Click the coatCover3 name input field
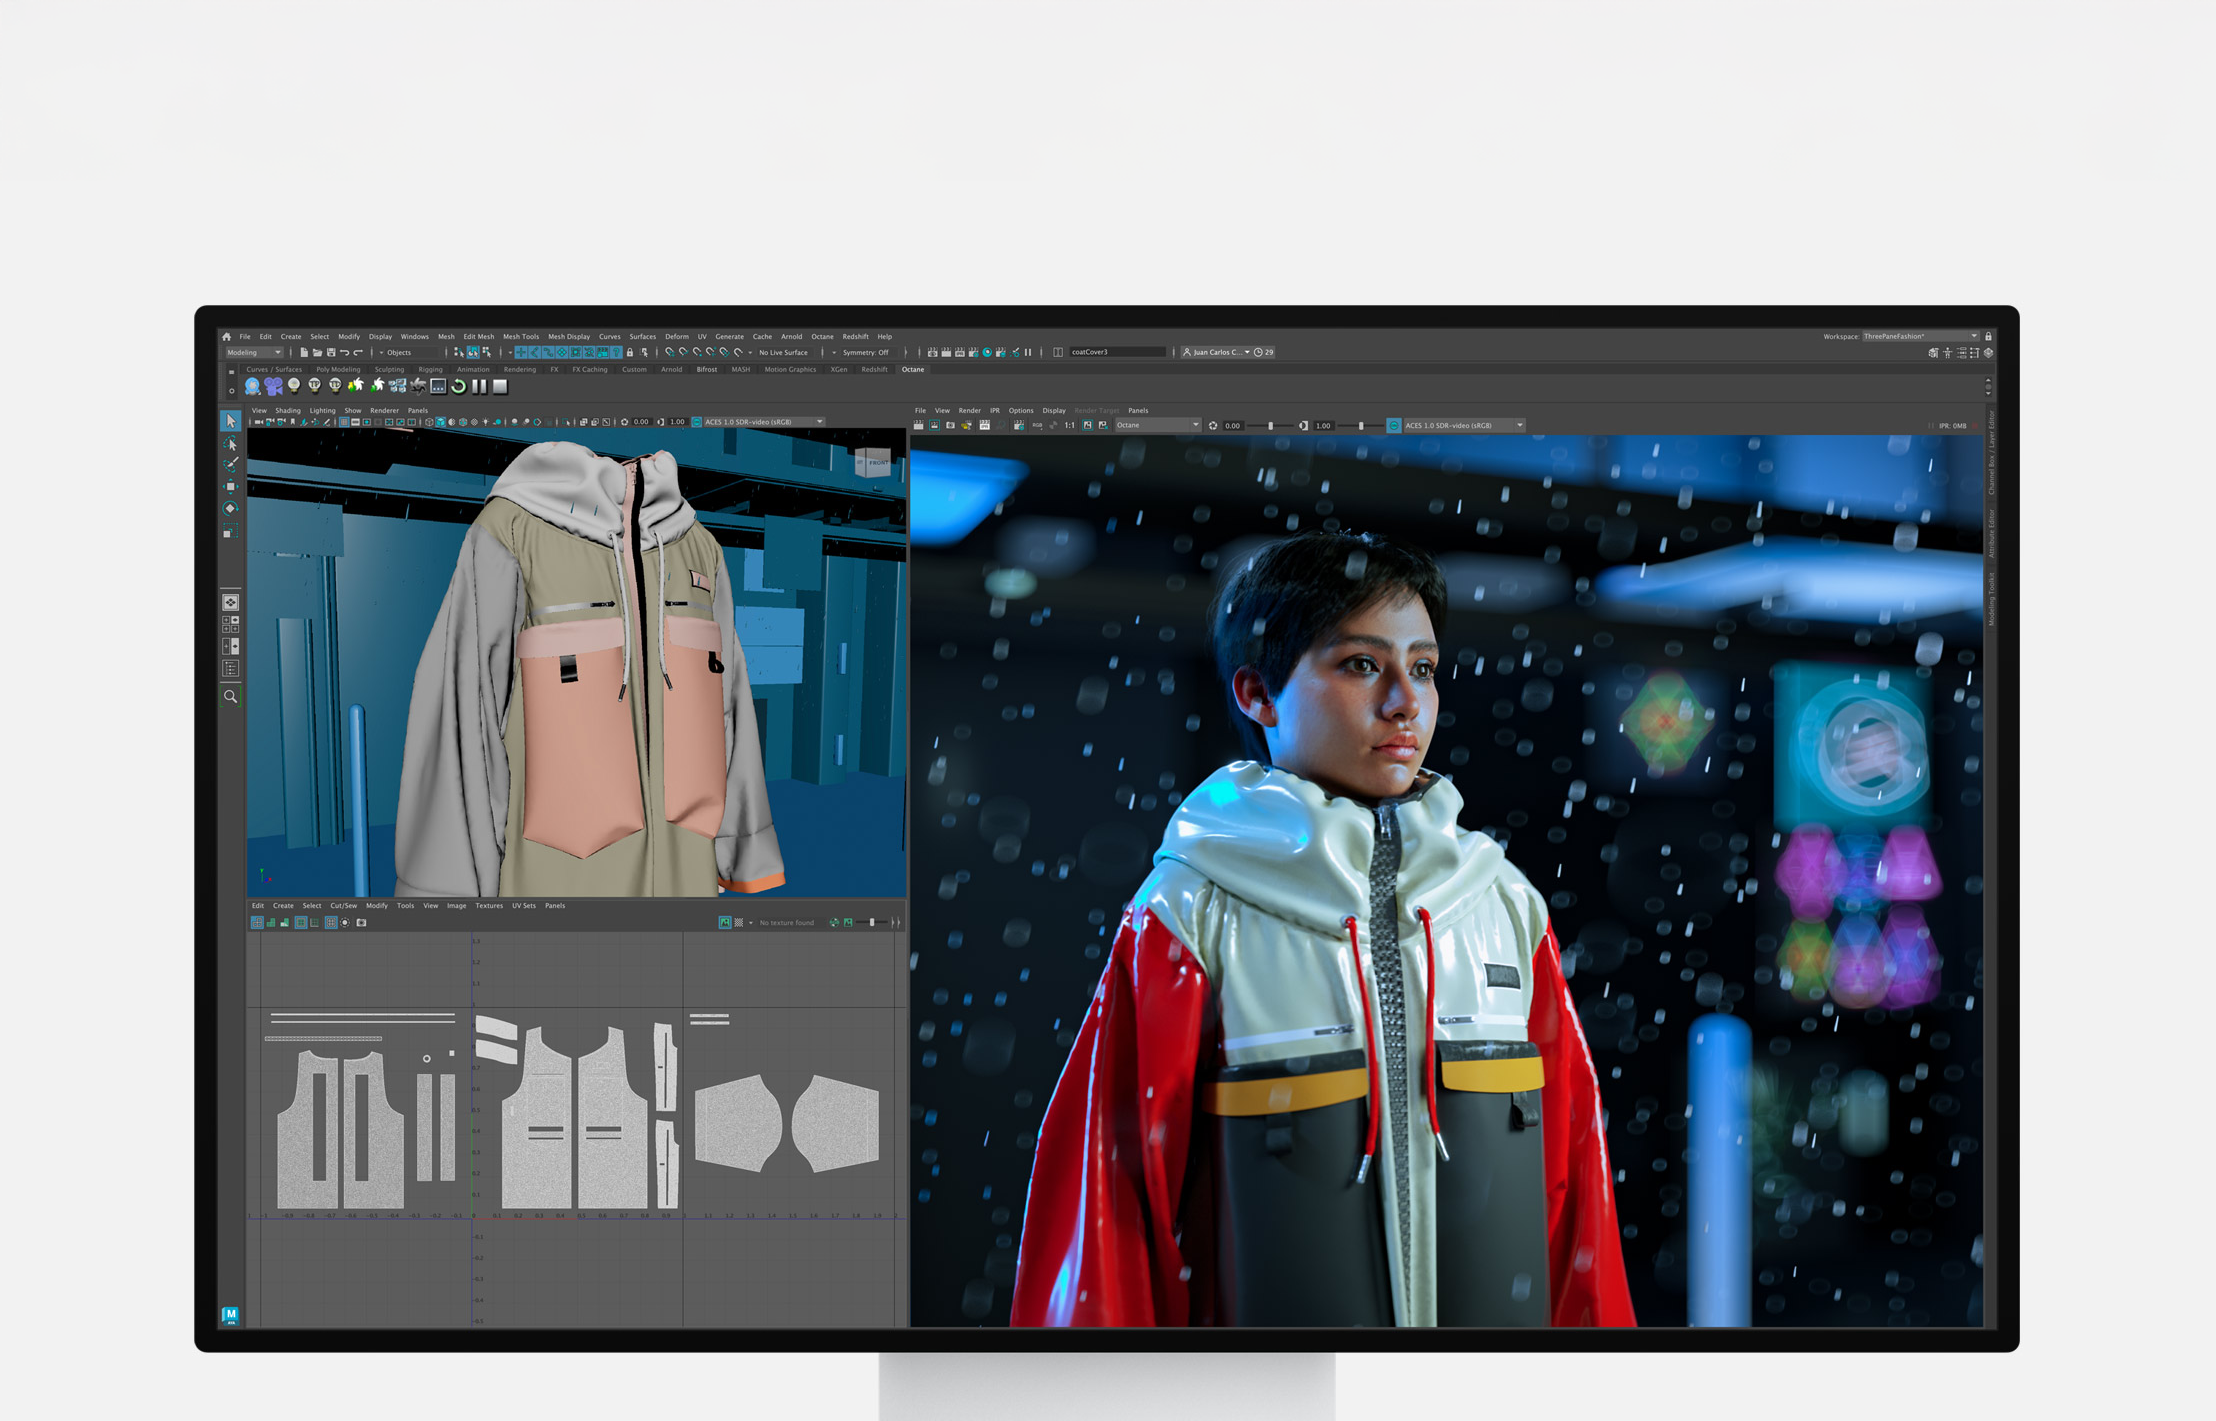Viewport: 2216px width, 1421px height. point(1116,353)
